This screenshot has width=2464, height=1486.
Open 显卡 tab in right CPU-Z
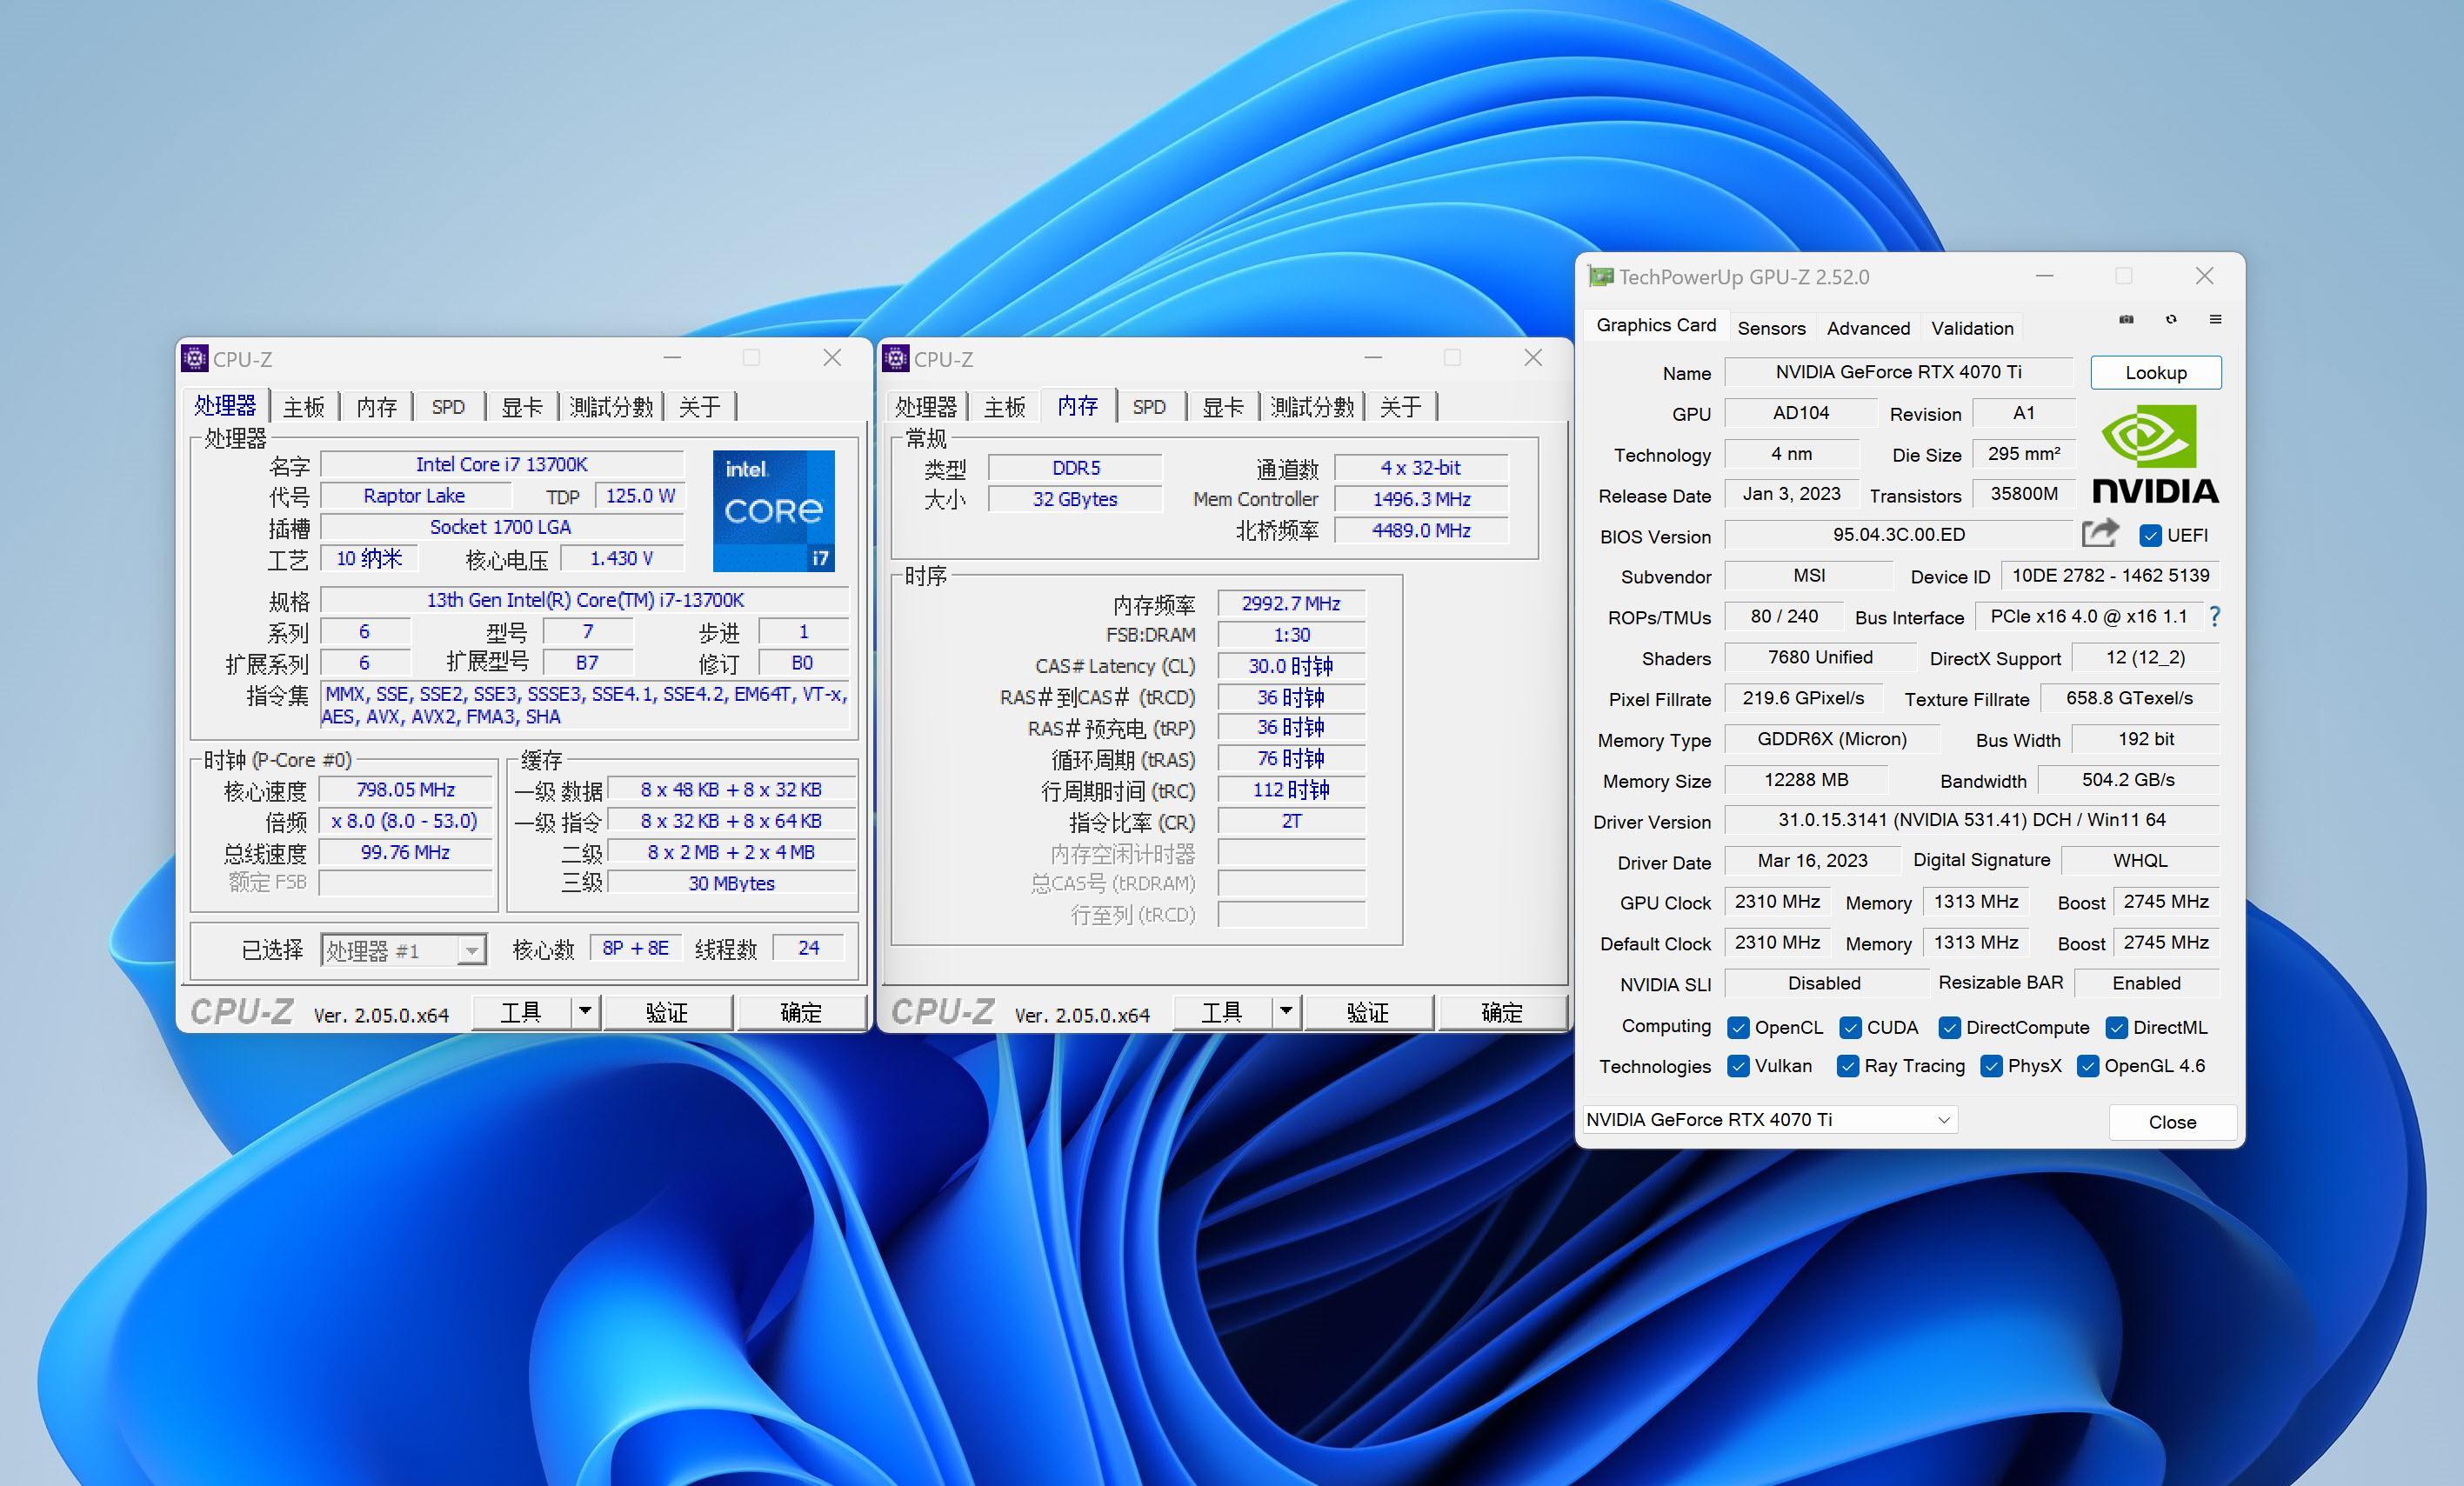(x=1222, y=407)
